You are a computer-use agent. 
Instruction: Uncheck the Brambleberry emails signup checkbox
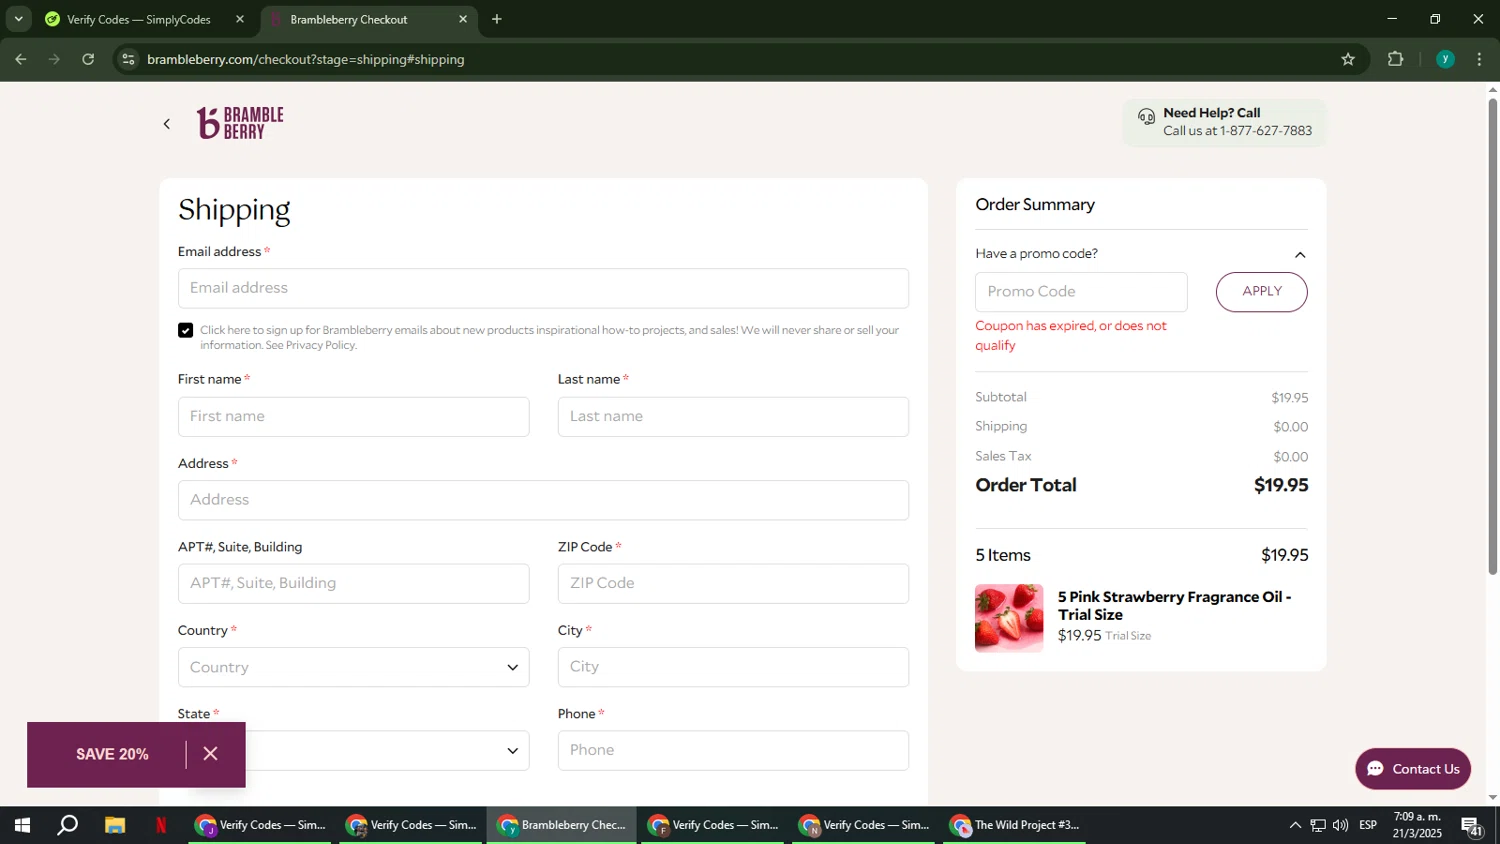185,330
